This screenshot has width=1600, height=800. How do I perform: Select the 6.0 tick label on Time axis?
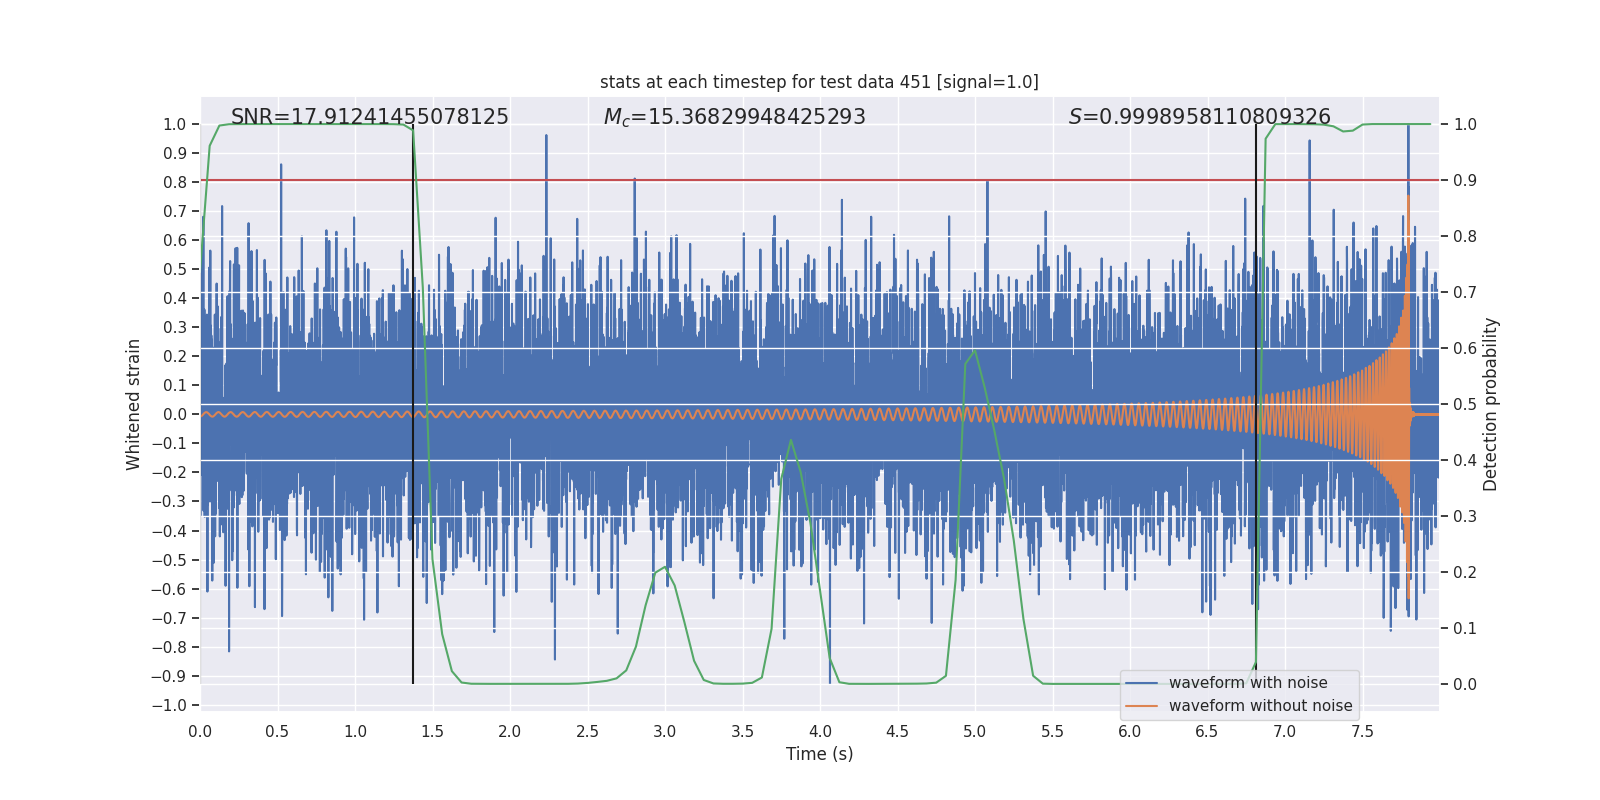click(x=1130, y=731)
